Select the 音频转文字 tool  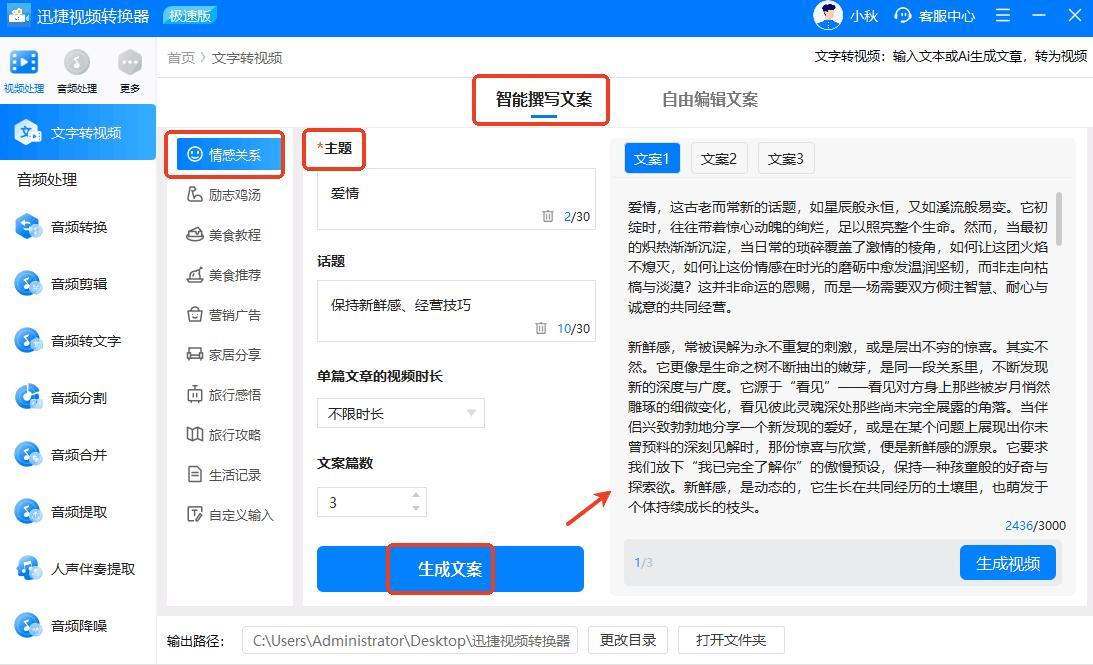(x=85, y=341)
